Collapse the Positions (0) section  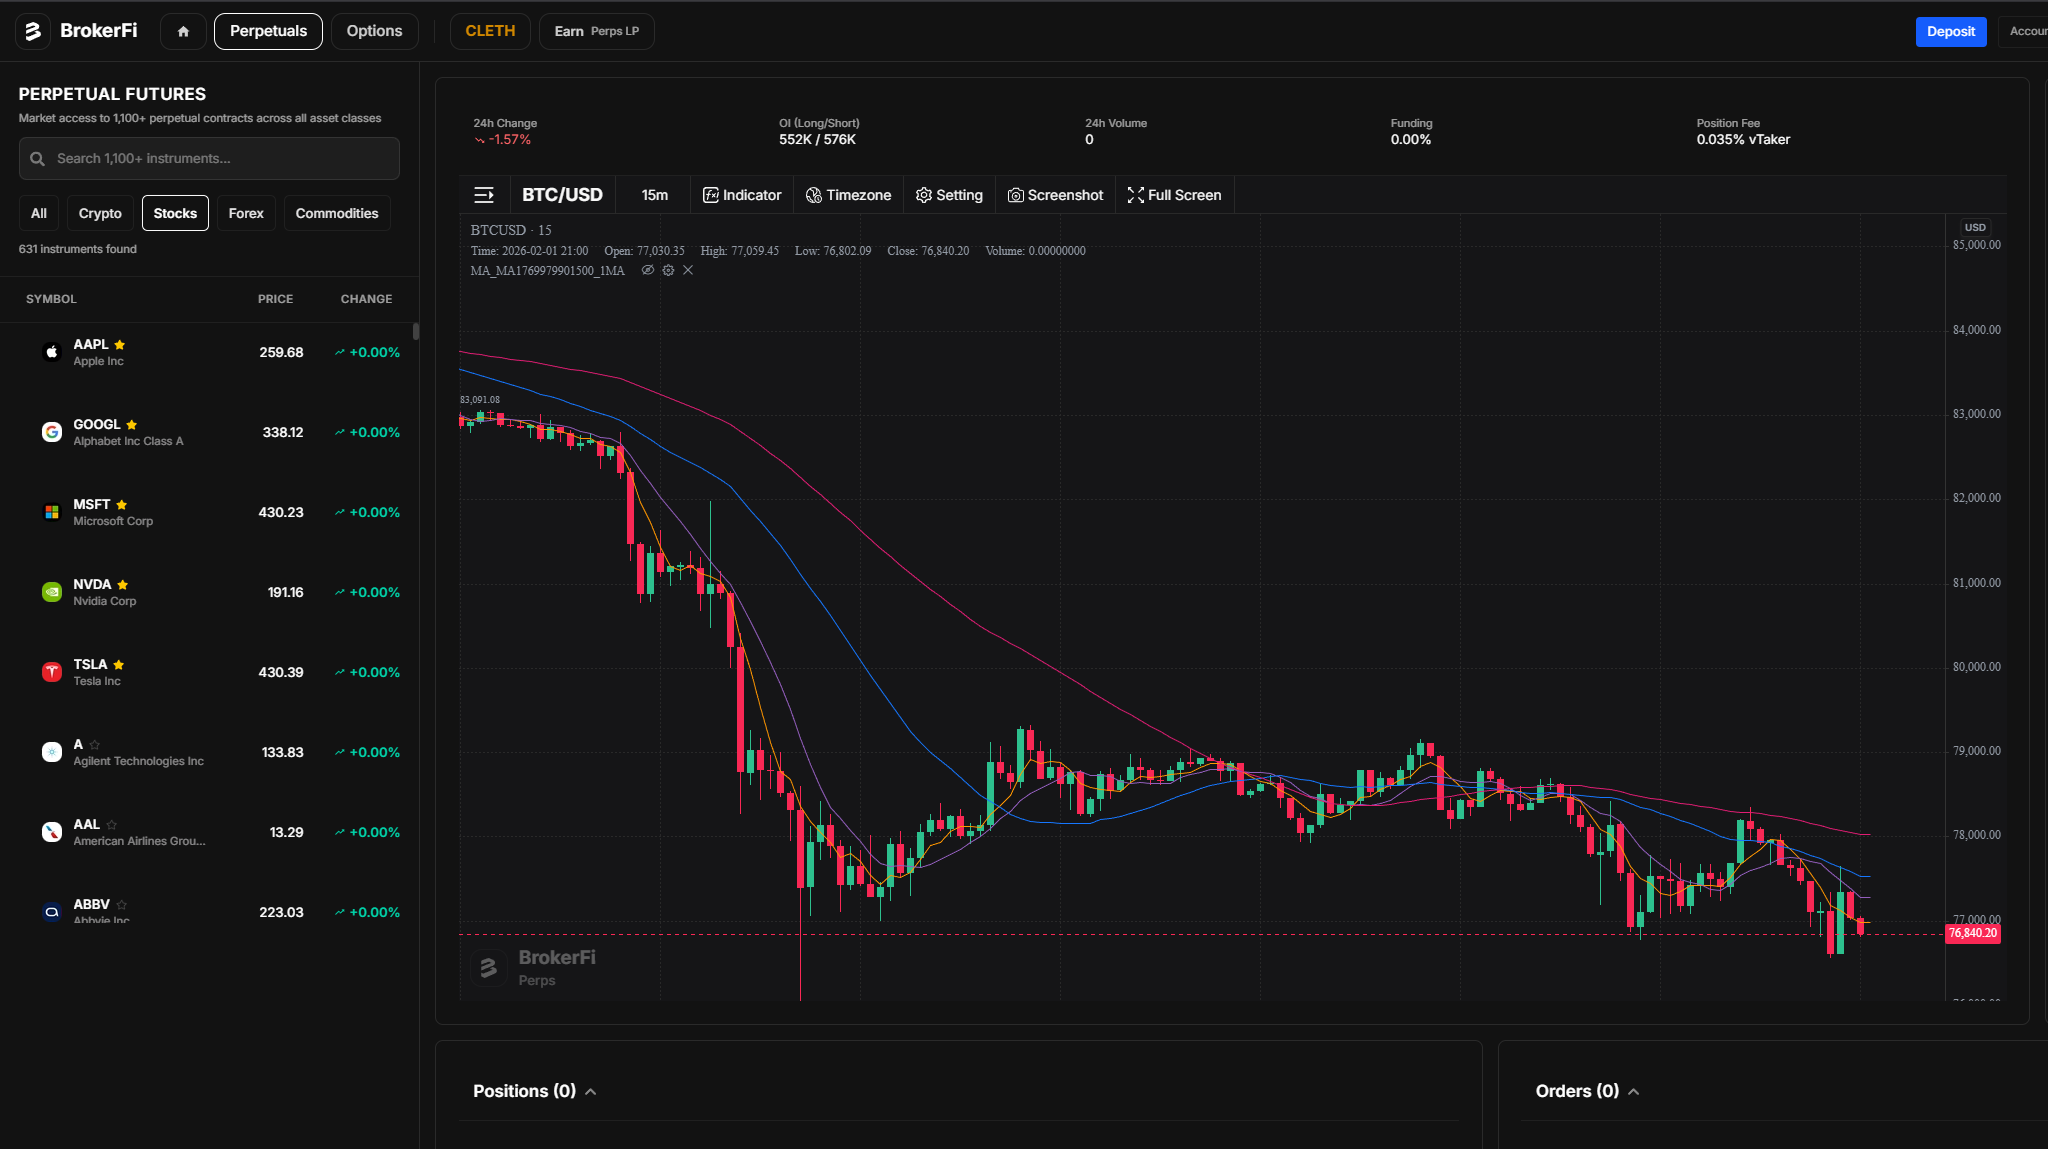tap(592, 1091)
